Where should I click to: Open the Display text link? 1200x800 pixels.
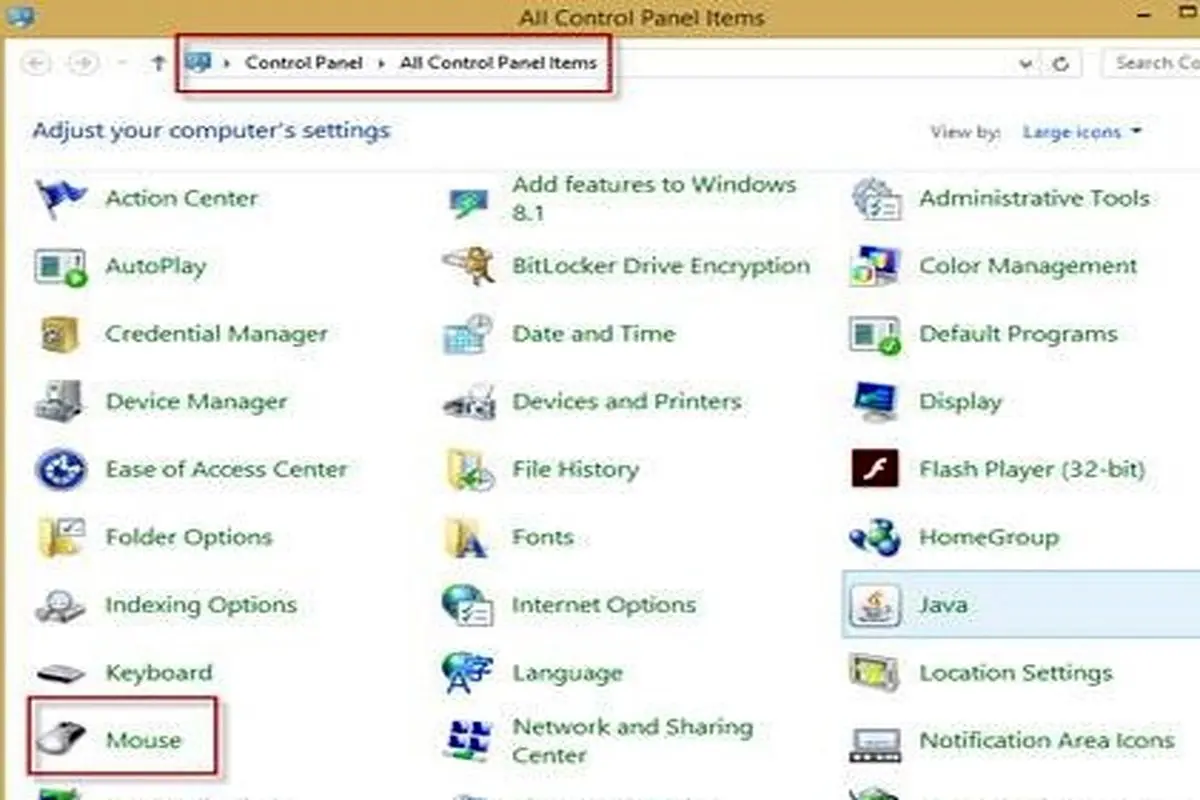coord(960,402)
